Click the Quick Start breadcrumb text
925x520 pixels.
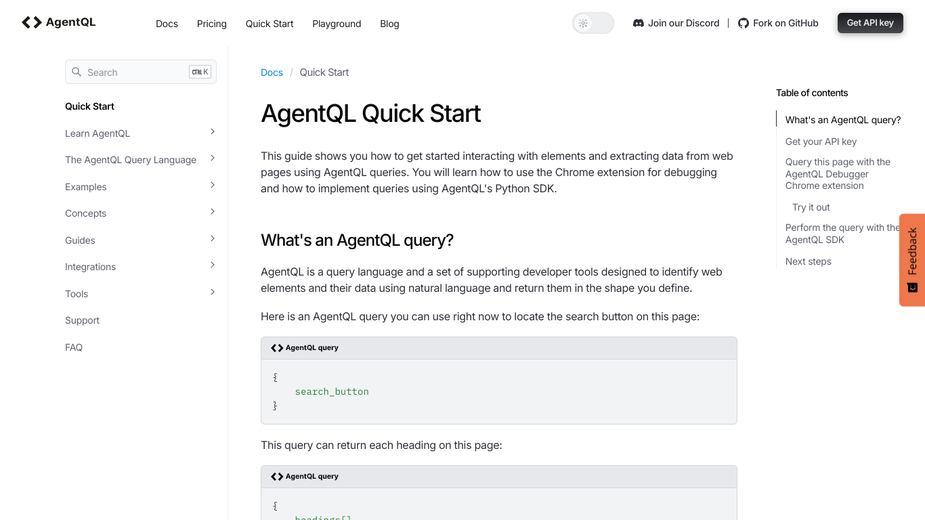[x=324, y=72]
